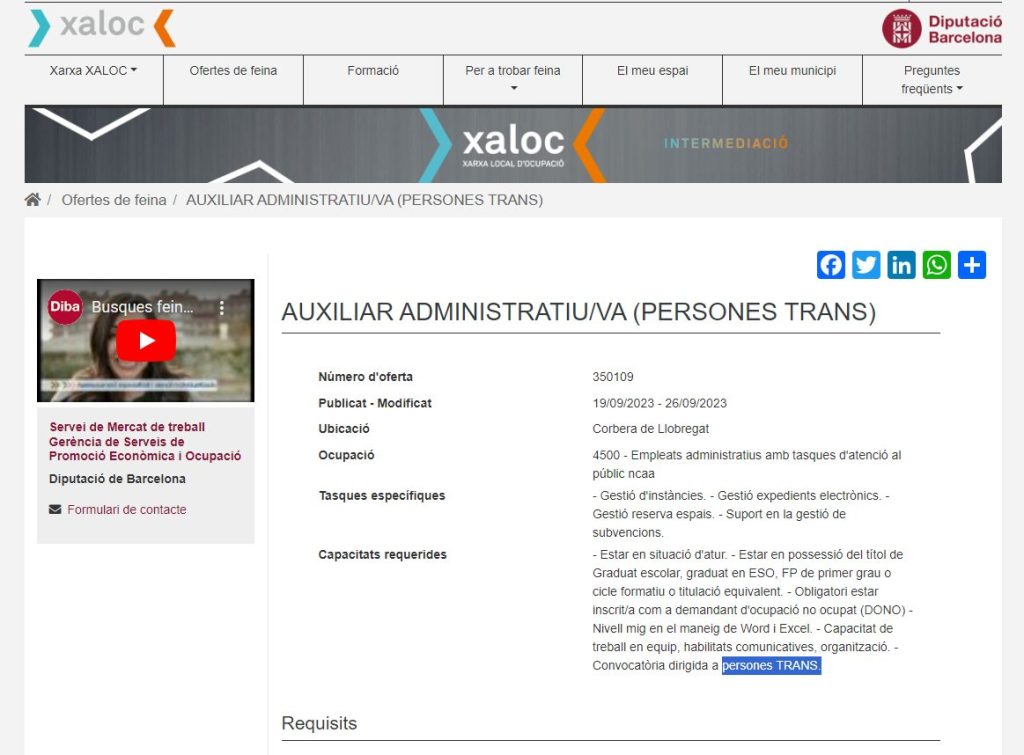Play the Busques feina YouTube video

(146, 340)
